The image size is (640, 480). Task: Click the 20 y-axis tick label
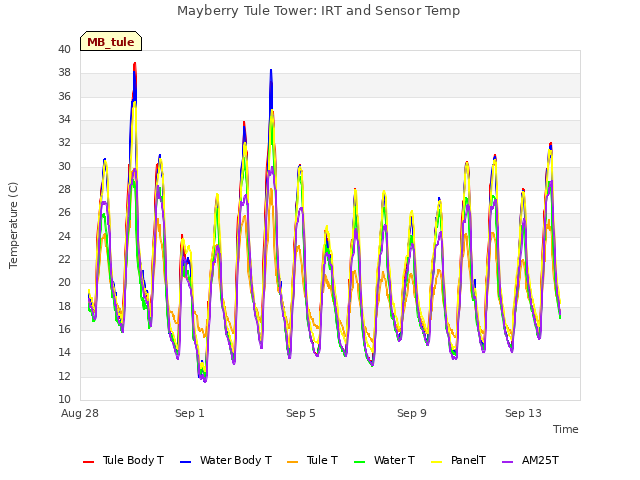tap(64, 282)
